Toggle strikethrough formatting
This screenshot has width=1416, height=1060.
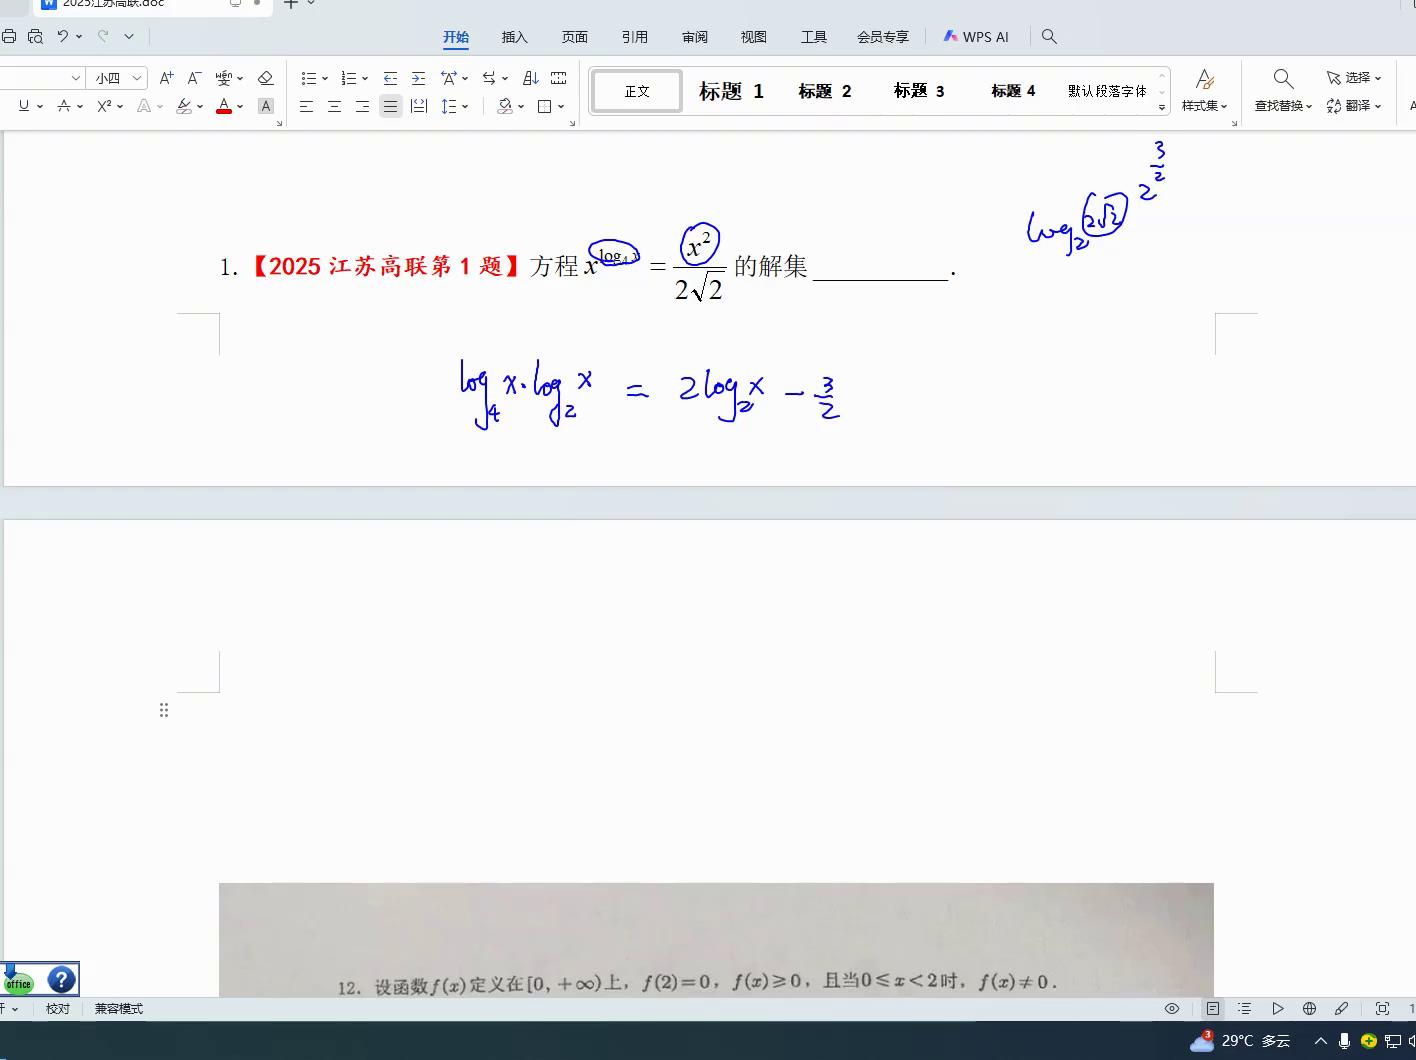pyautogui.click(x=64, y=105)
